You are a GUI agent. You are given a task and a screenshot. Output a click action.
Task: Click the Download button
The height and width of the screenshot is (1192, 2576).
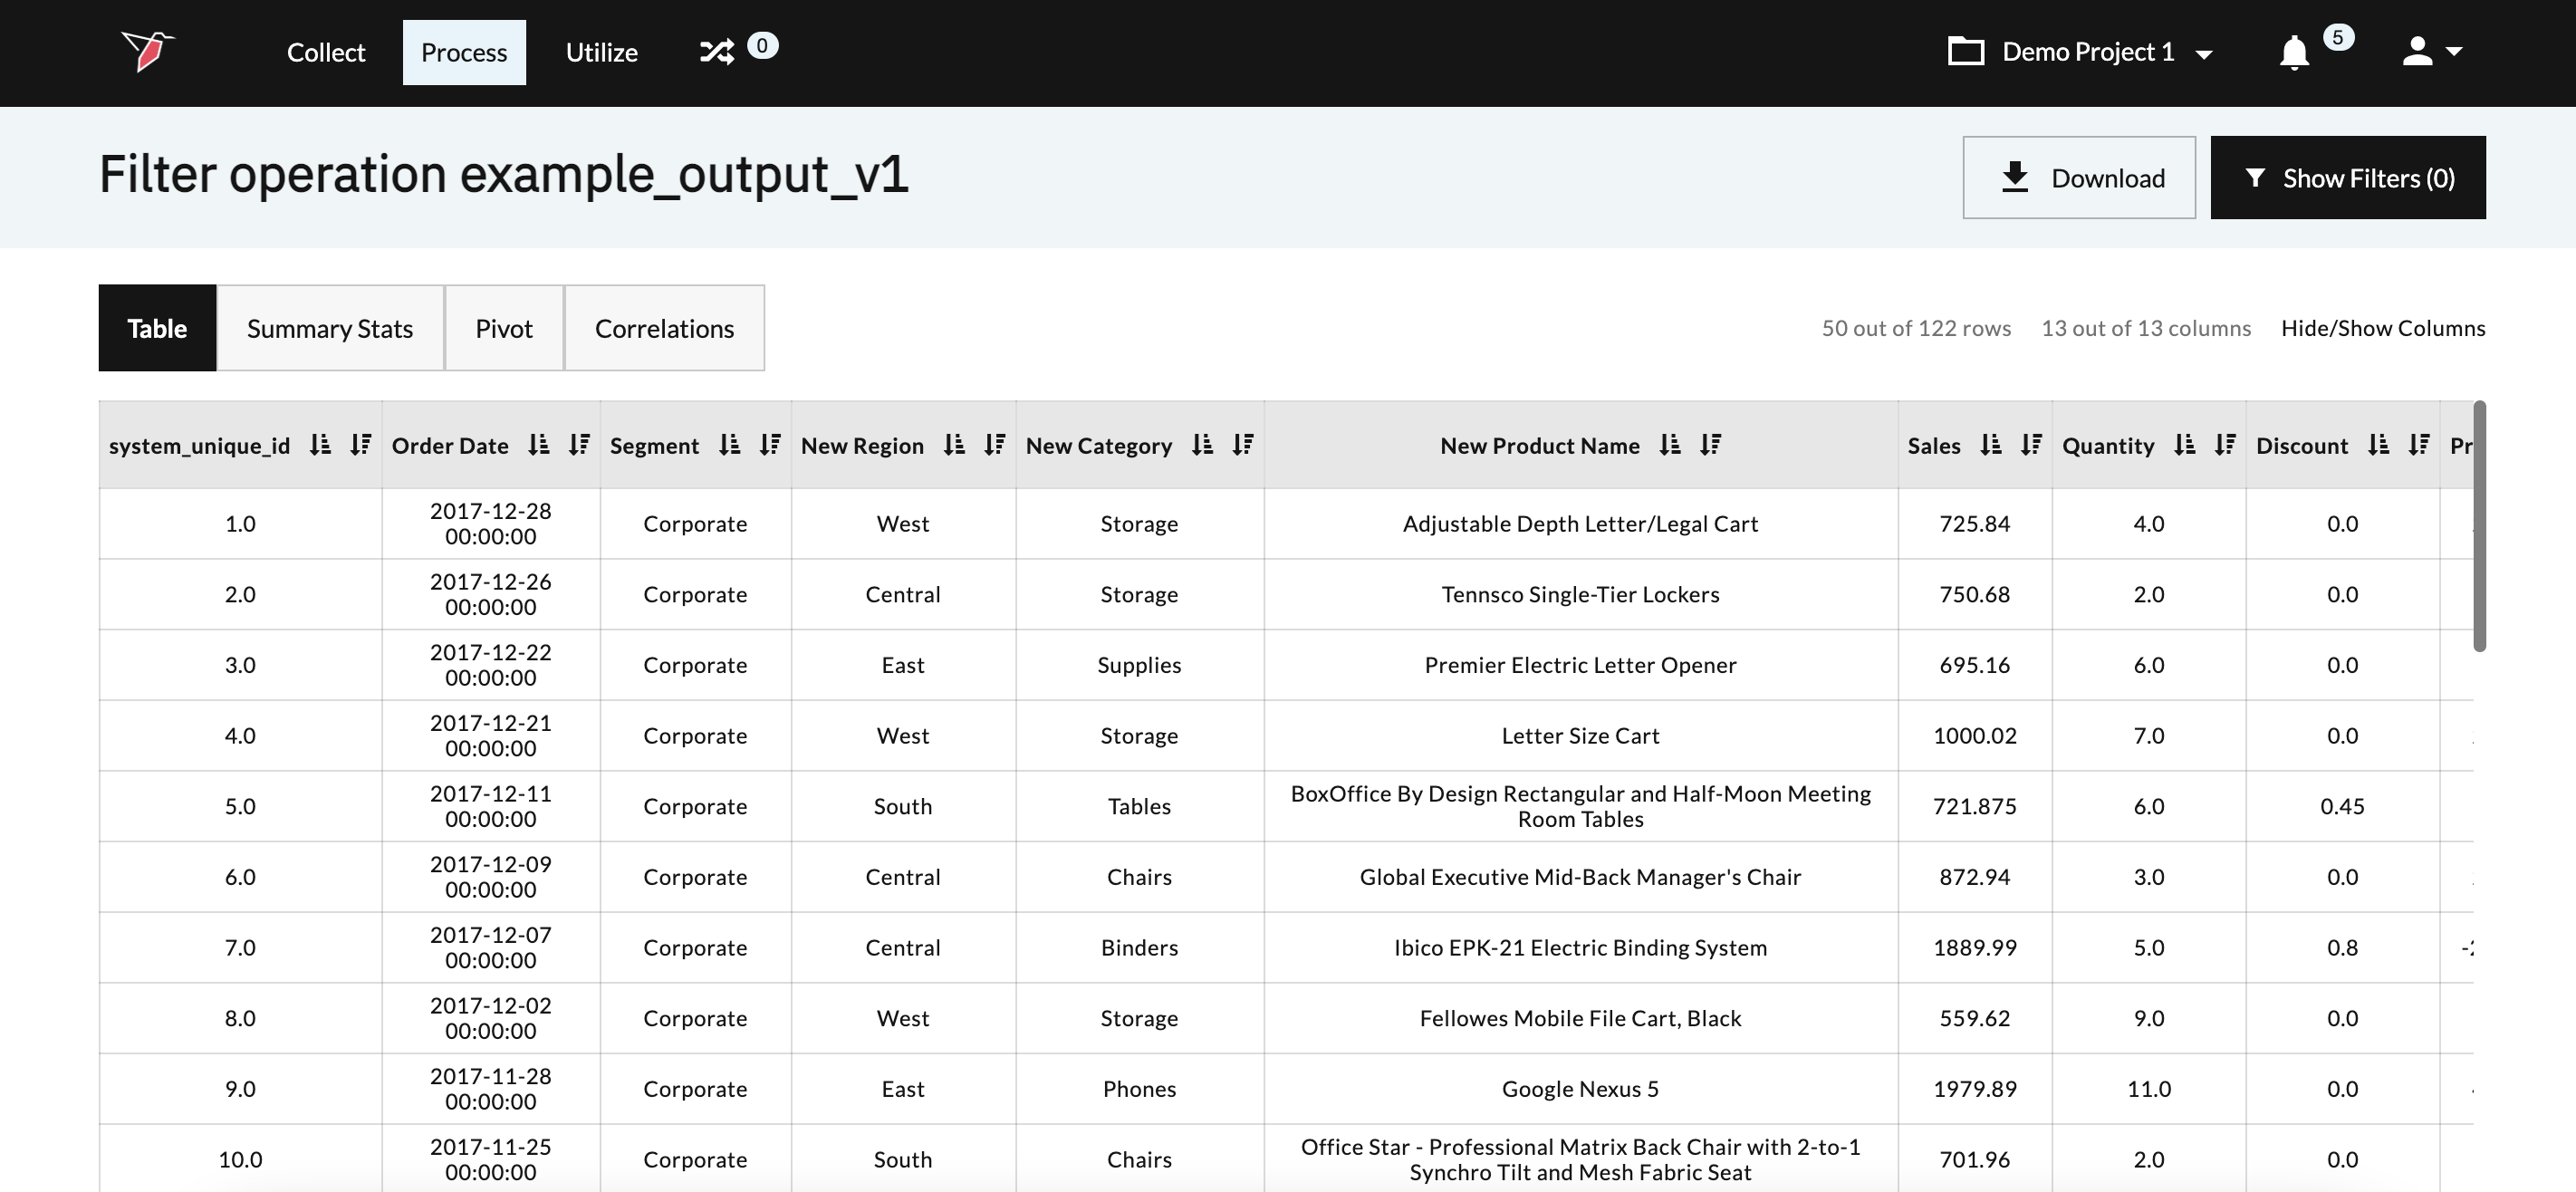[2078, 178]
